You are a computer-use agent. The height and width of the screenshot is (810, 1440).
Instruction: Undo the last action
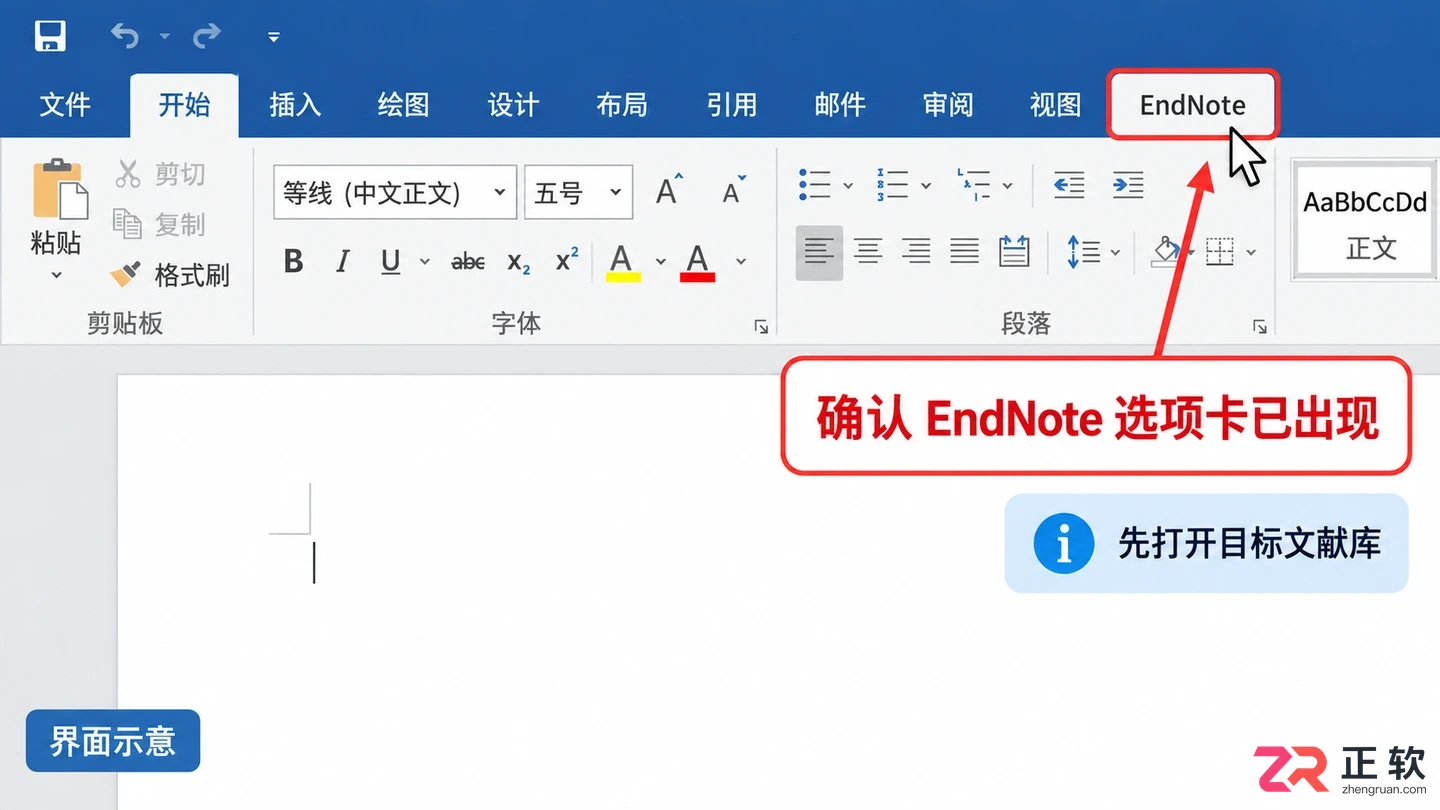point(125,37)
